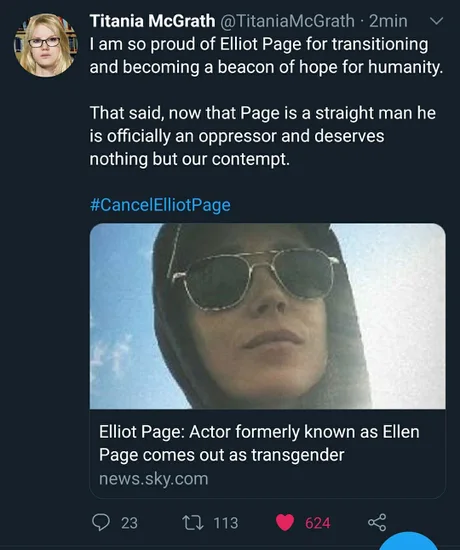
Task: Open Titania McGrath's profile avatar
Action: click(45, 45)
